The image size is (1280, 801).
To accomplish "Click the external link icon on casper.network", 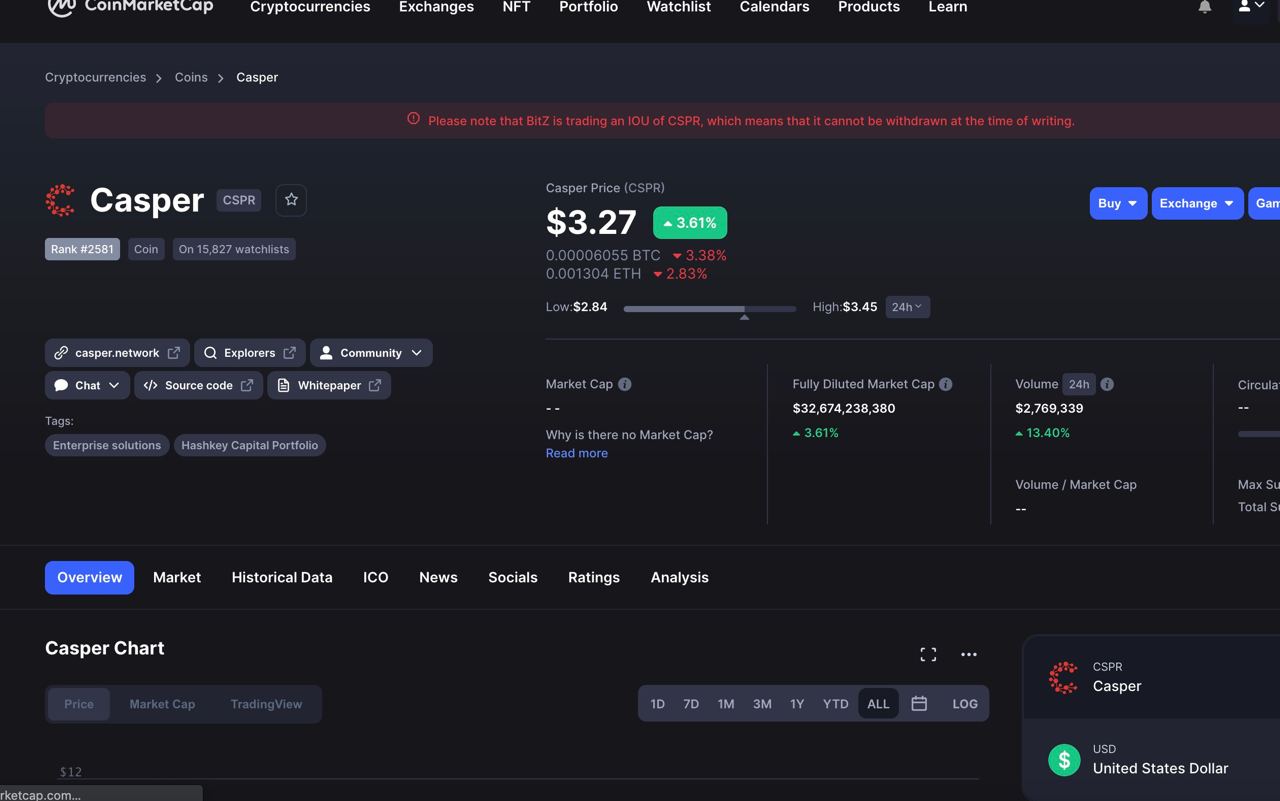I will [x=174, y=353].
